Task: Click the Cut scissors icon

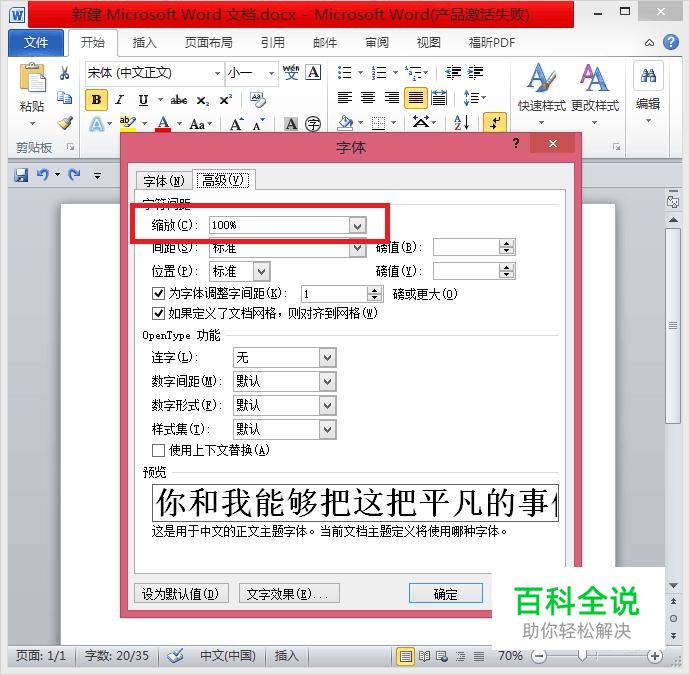Action: click(65, 73)
